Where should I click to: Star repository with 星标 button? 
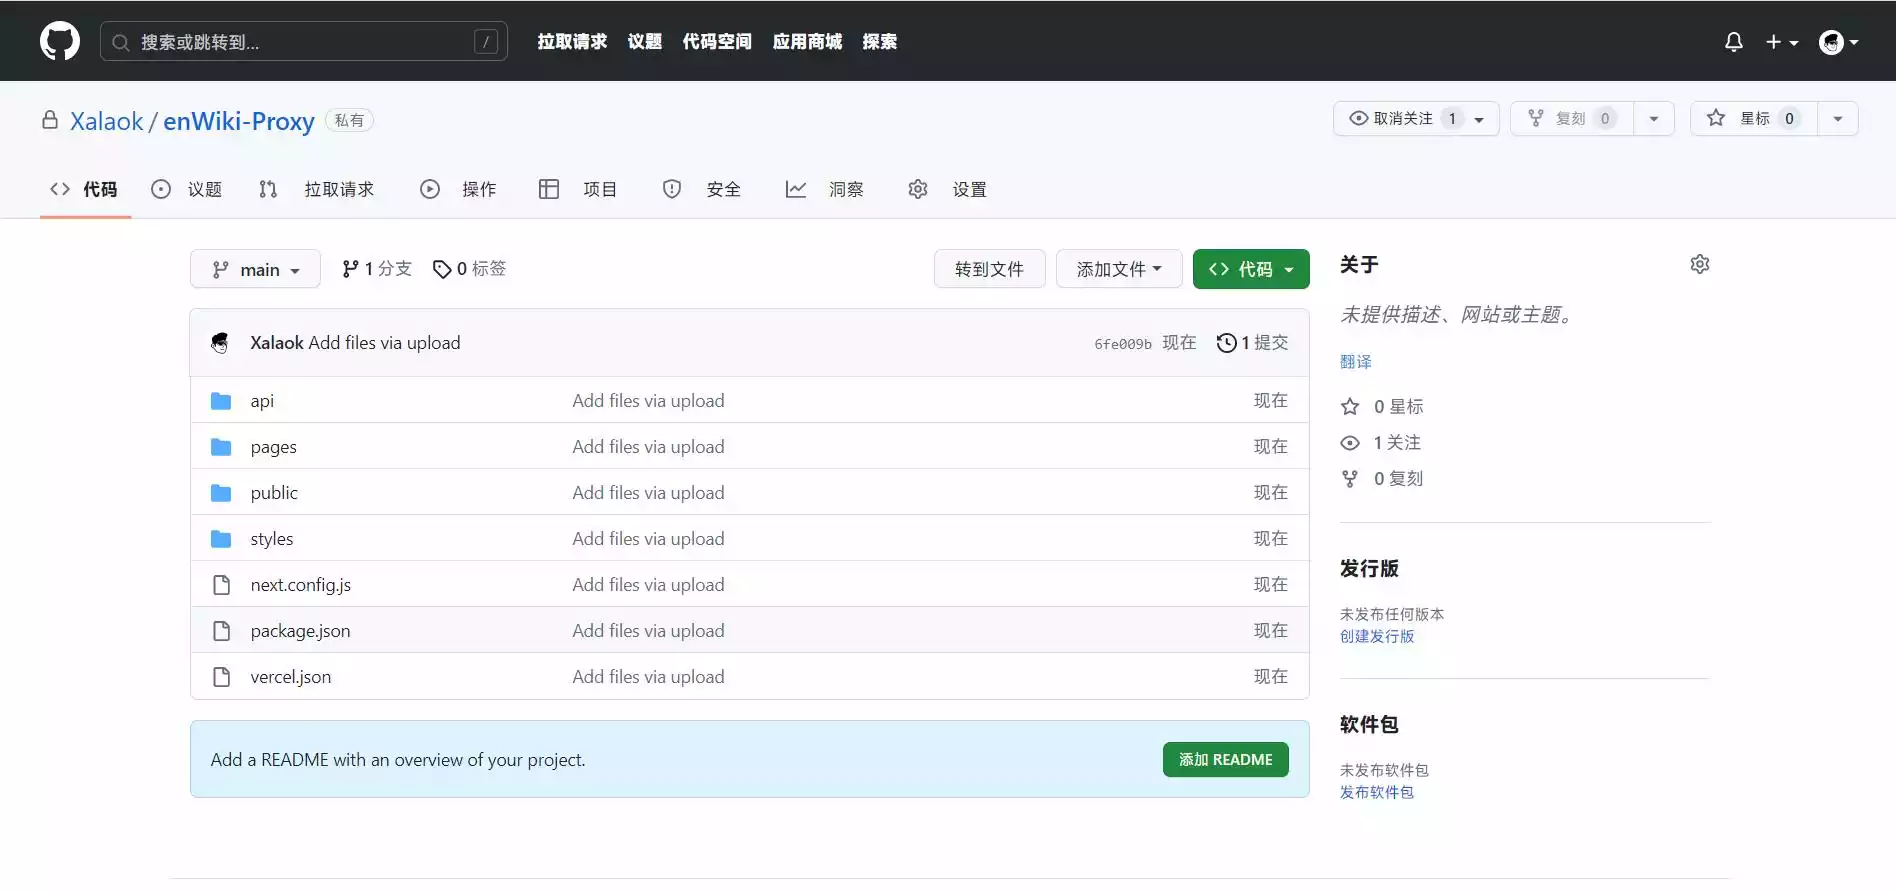click(1754, 118)
